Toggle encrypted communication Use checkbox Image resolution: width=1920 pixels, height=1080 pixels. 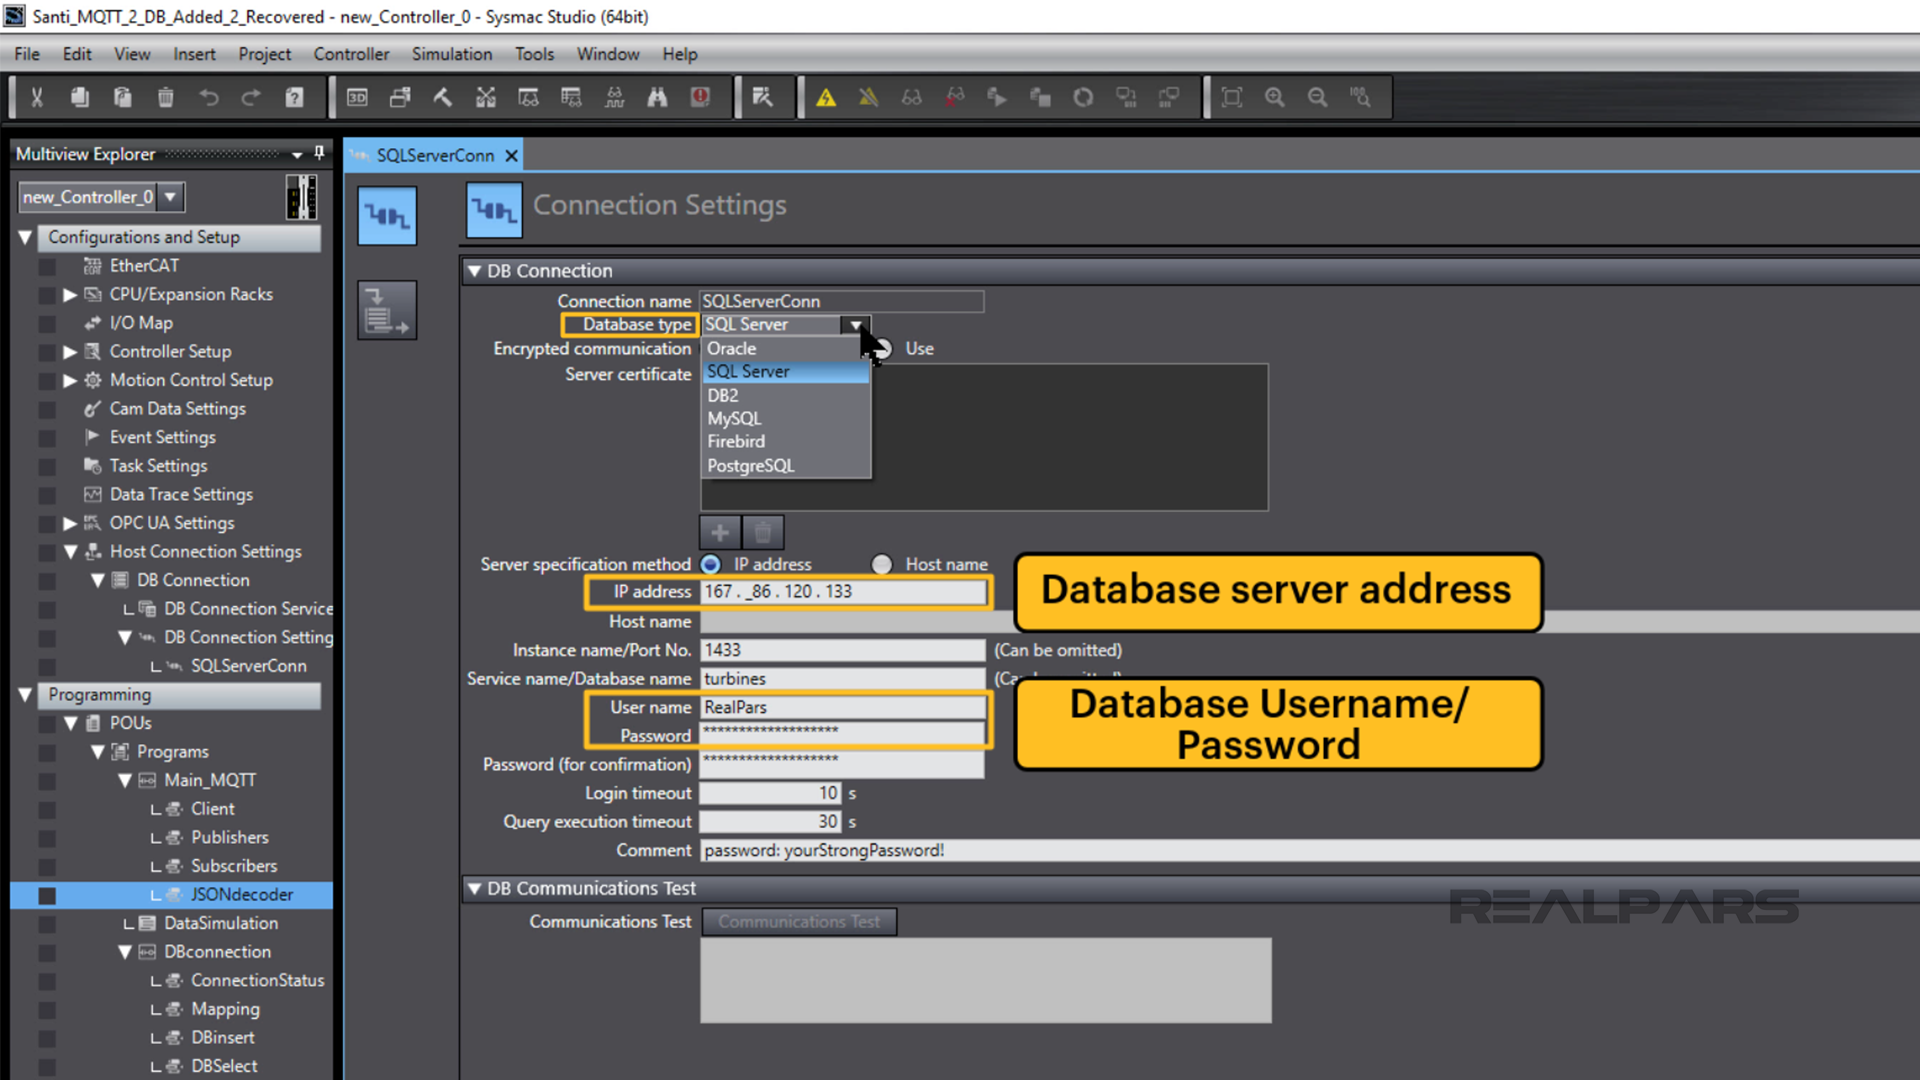click(881, 347)
